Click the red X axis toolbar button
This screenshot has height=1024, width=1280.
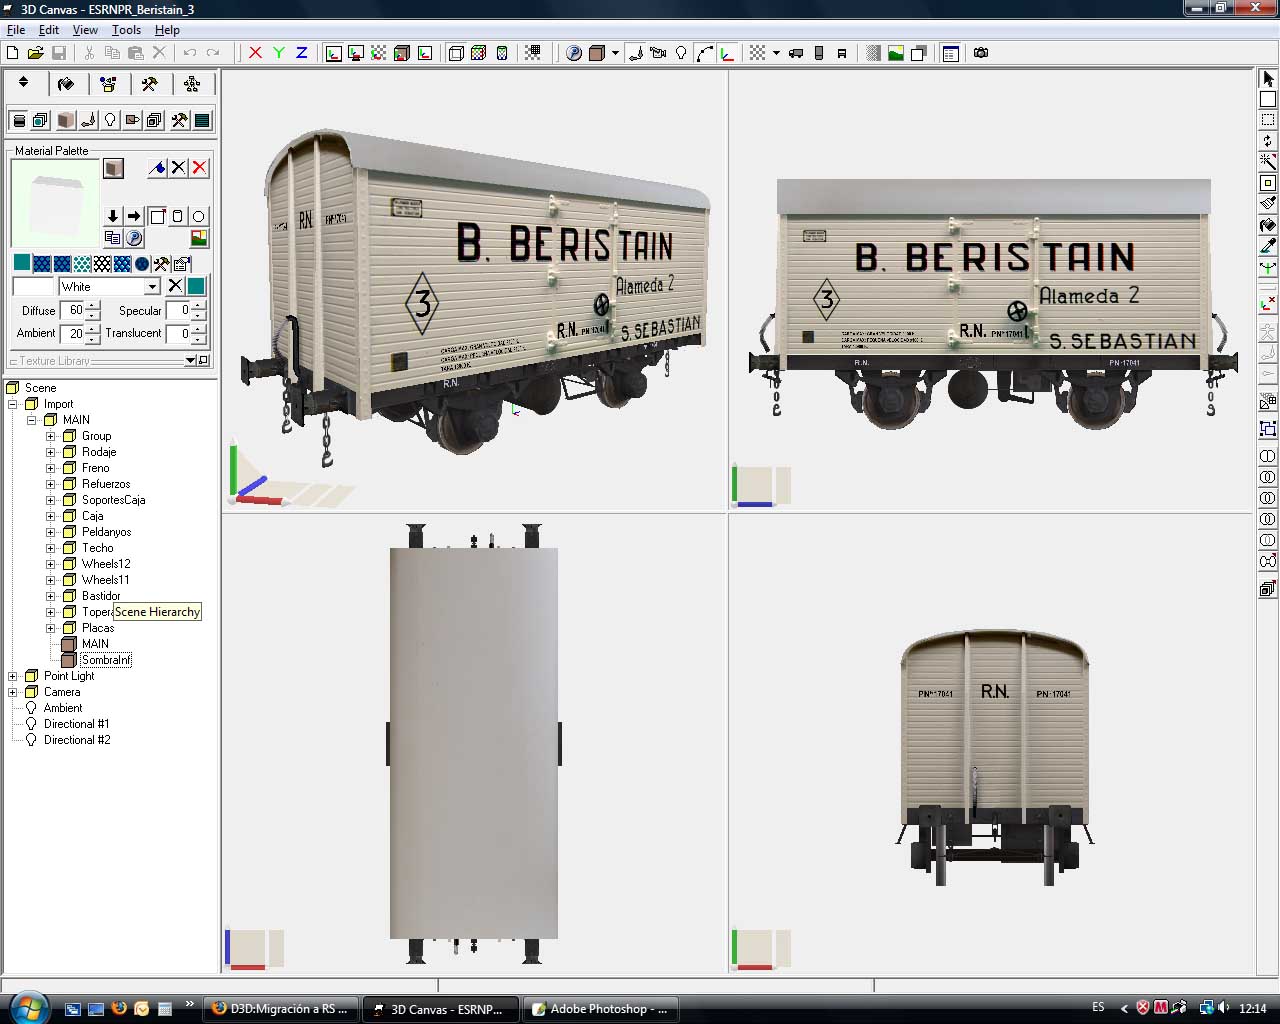(255, 53)
